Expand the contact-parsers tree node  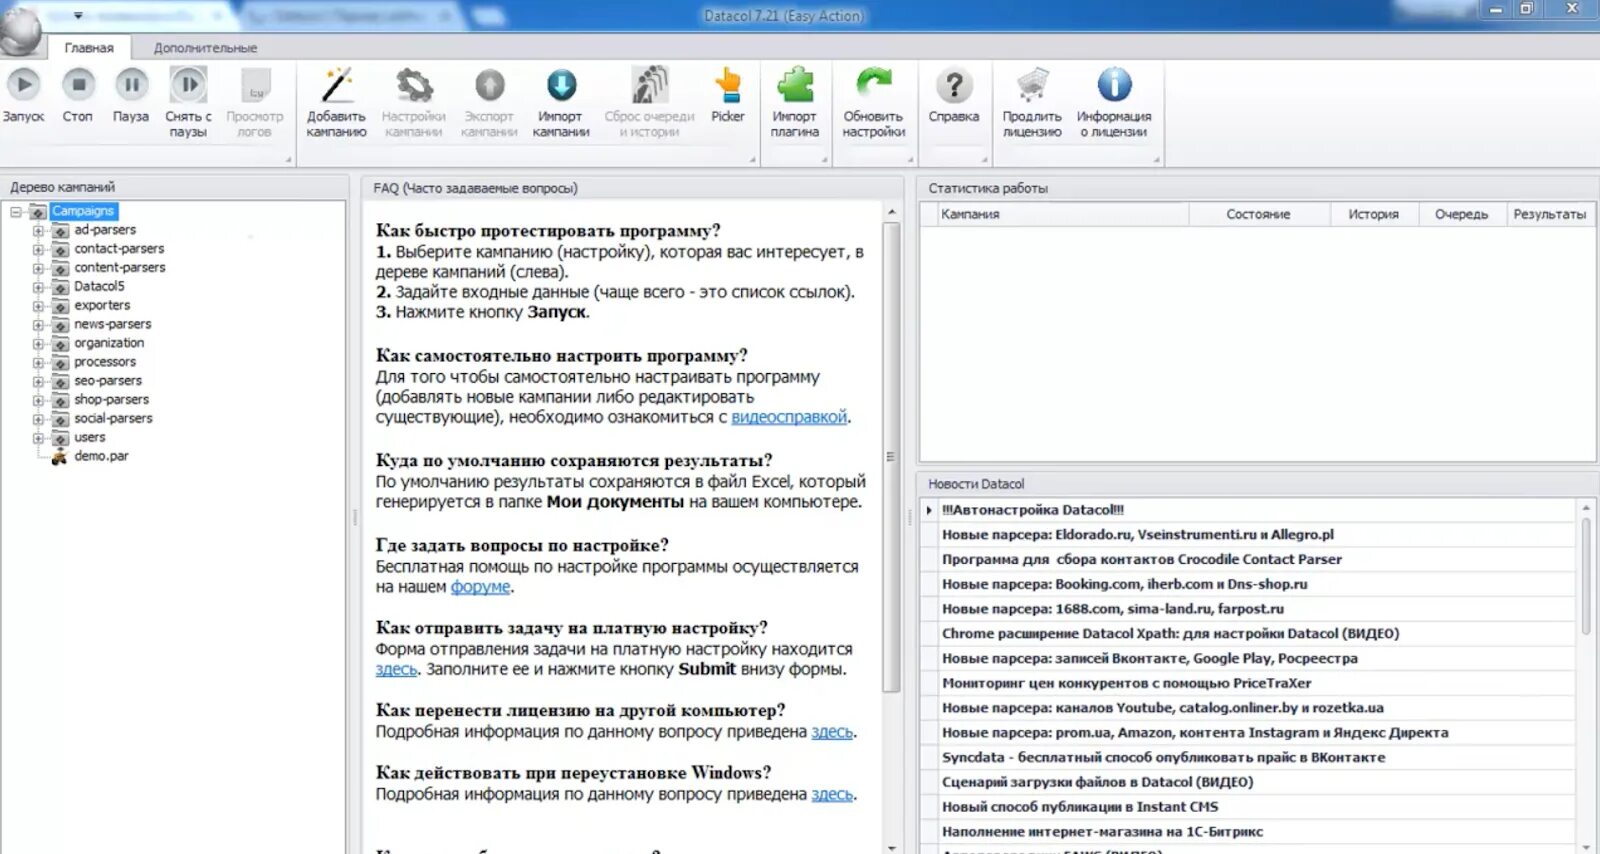coord(38,250)
